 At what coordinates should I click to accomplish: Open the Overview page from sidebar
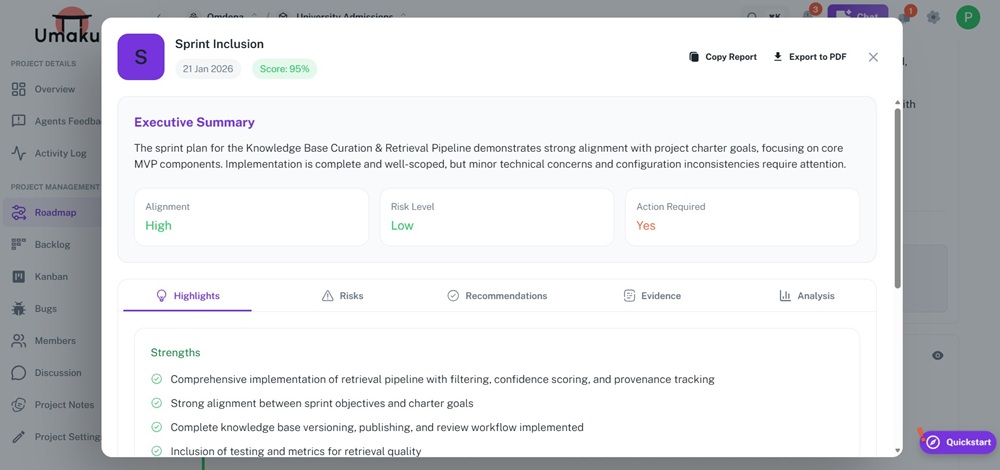tap(52, 89)
